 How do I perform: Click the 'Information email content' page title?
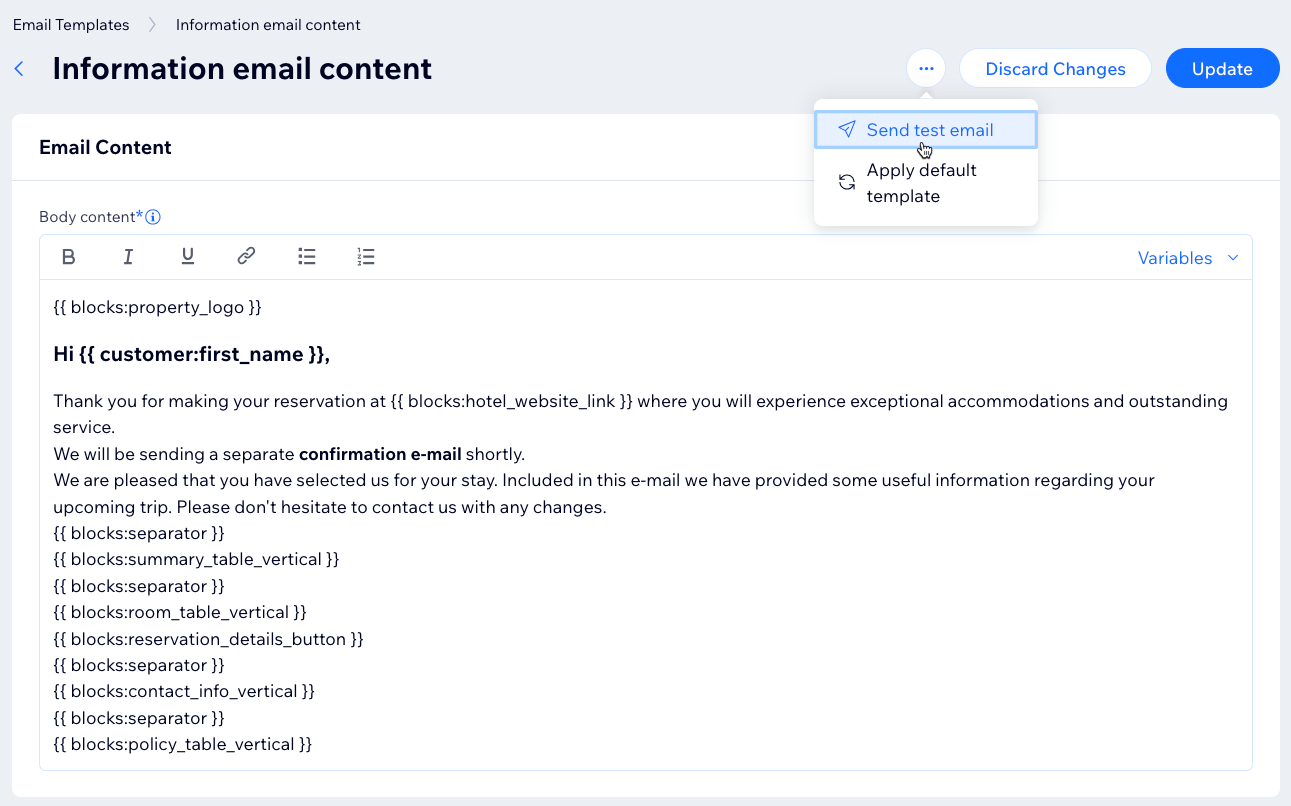click(242, 69)
